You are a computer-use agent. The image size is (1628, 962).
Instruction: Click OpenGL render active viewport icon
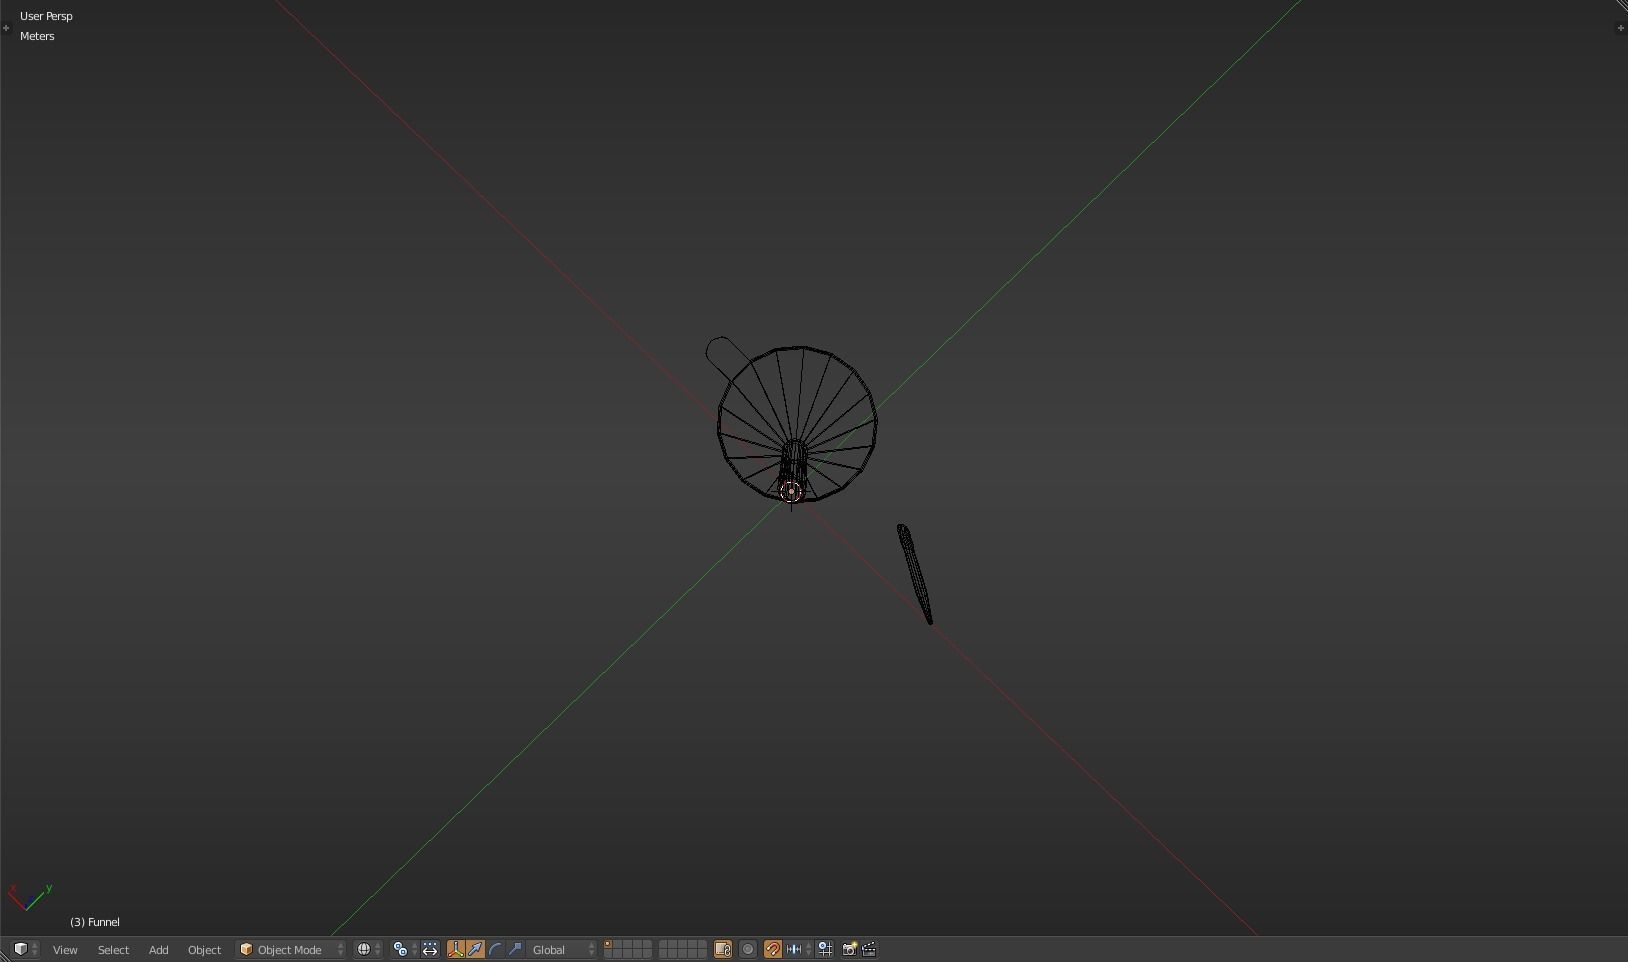(849, 949)
